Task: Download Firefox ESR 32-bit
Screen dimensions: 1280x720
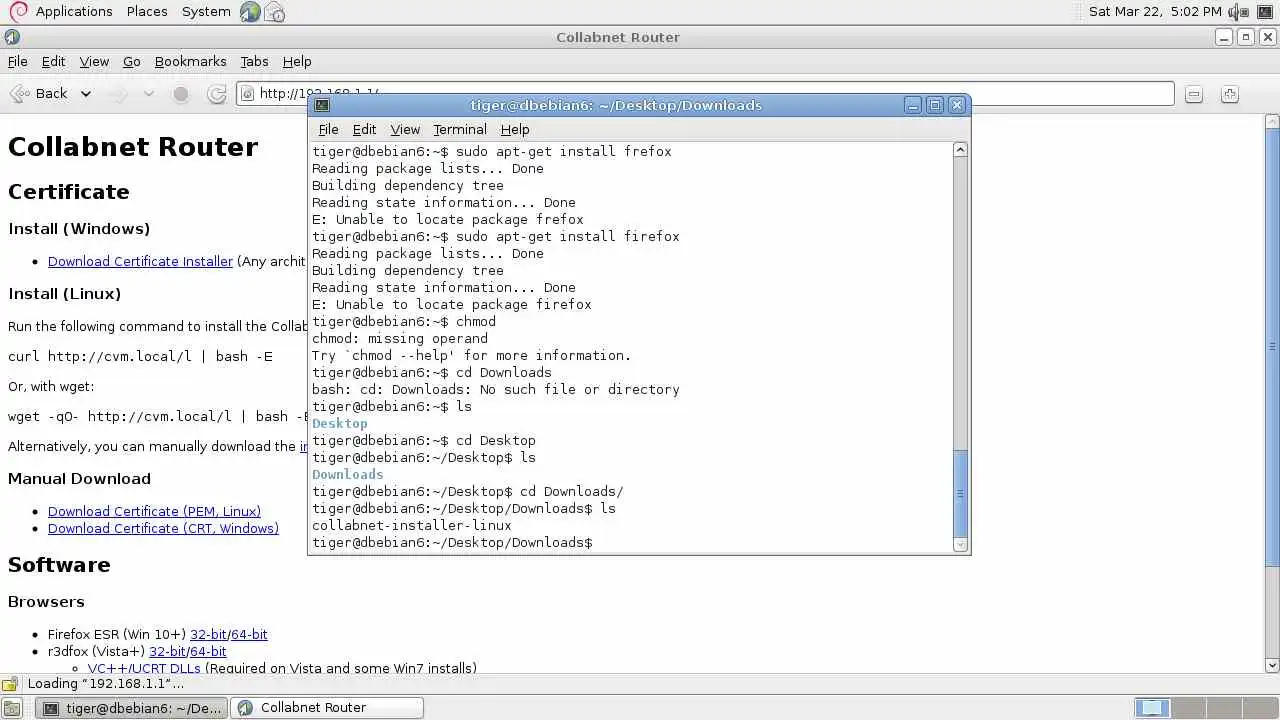Action: pos(208,634)
